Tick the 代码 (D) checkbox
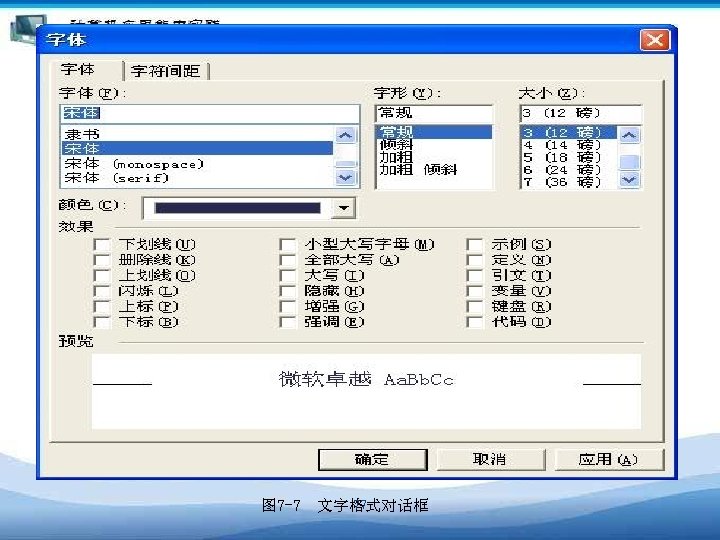Screen dimensions: 720x540 tap(475, 322)
